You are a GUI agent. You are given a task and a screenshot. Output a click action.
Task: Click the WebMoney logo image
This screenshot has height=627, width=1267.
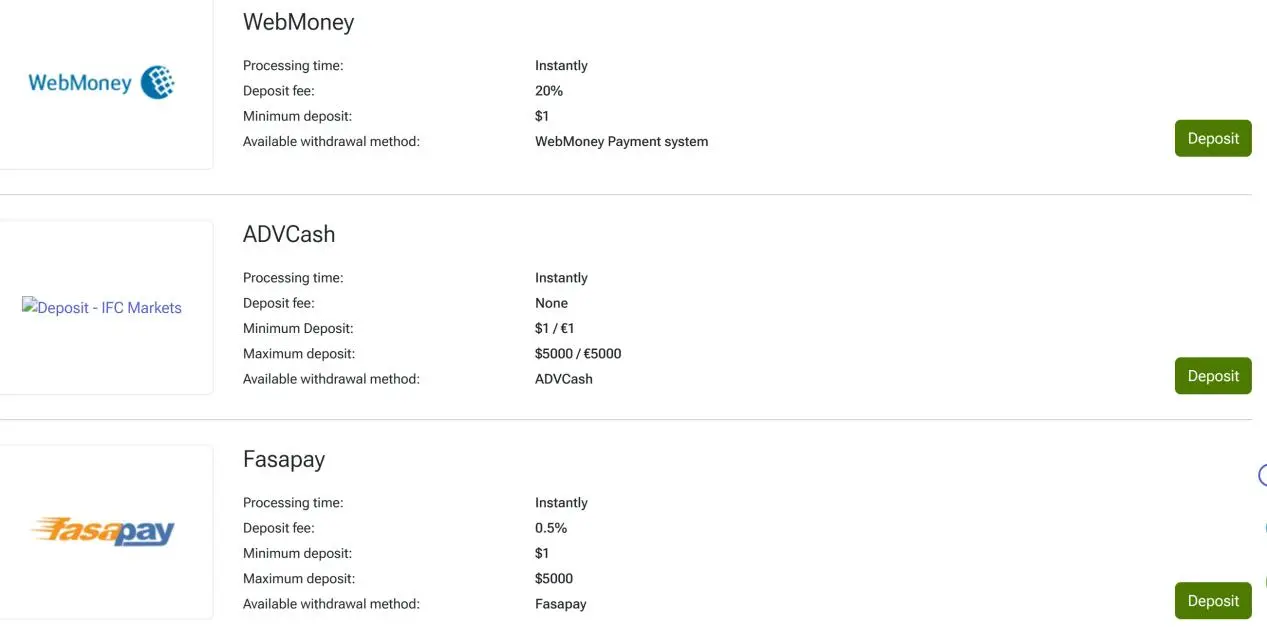(x=102, y=82)
